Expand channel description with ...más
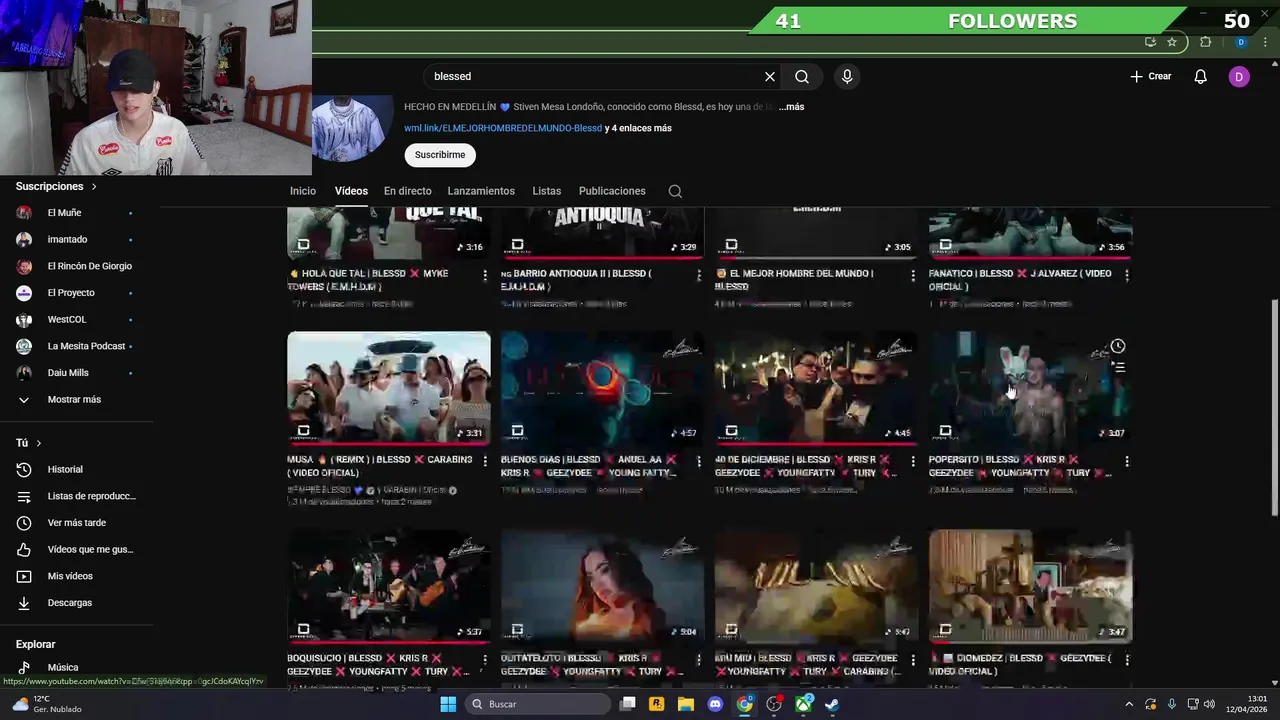 (x=791, y=107)
